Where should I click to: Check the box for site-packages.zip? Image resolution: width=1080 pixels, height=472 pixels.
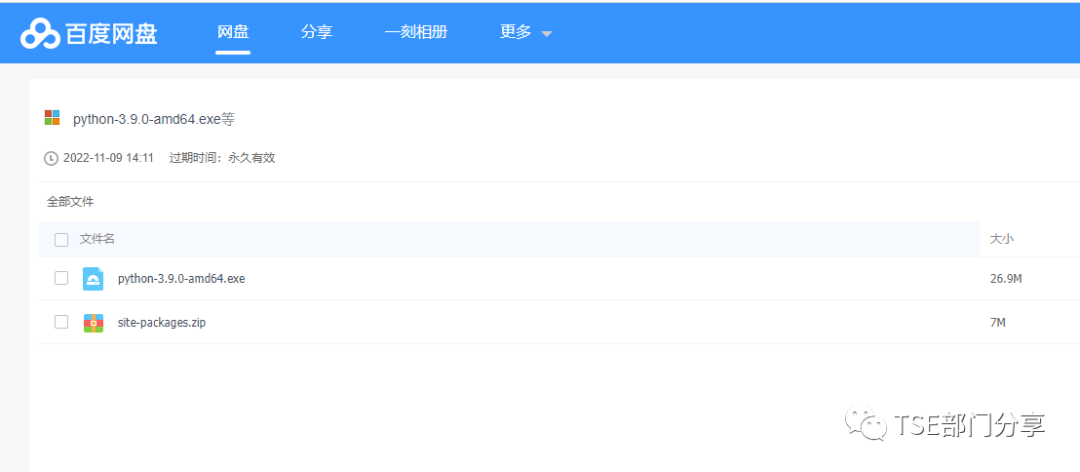(61, 322)
